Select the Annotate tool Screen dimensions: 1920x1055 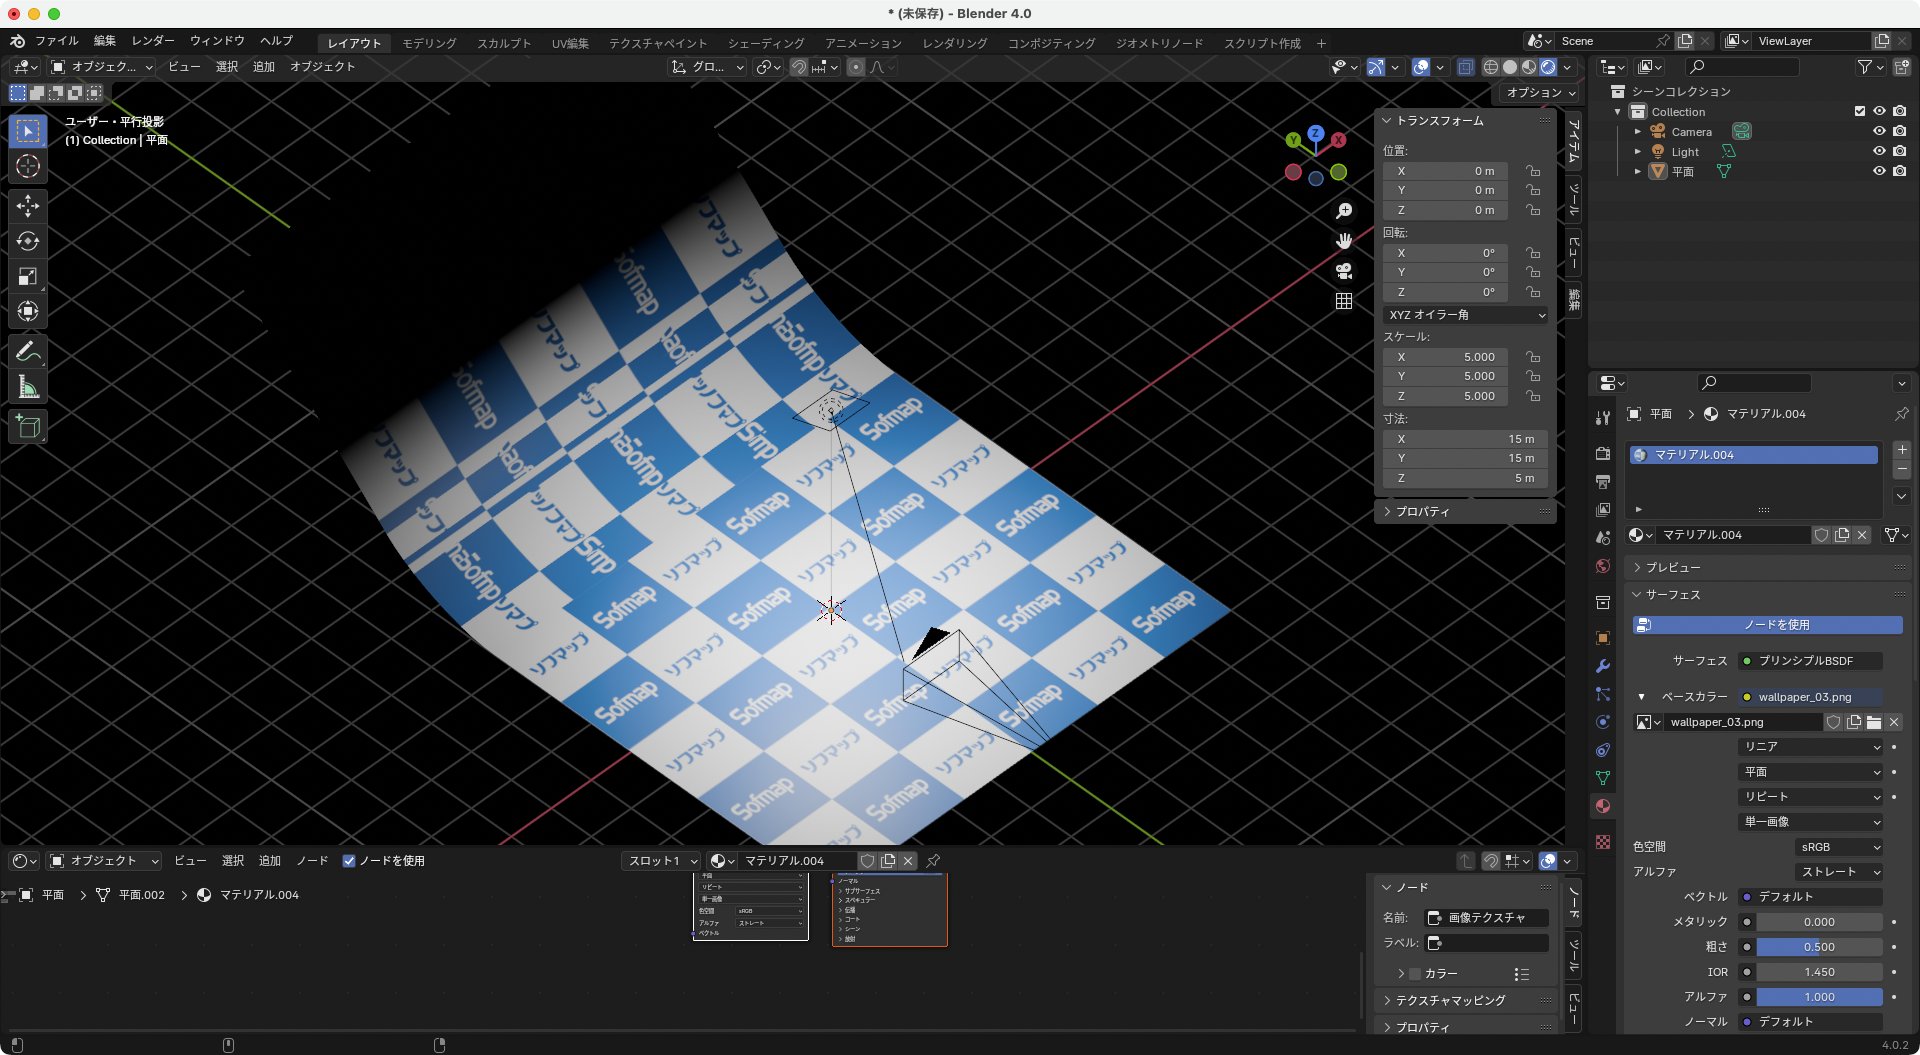click(28, 350)
